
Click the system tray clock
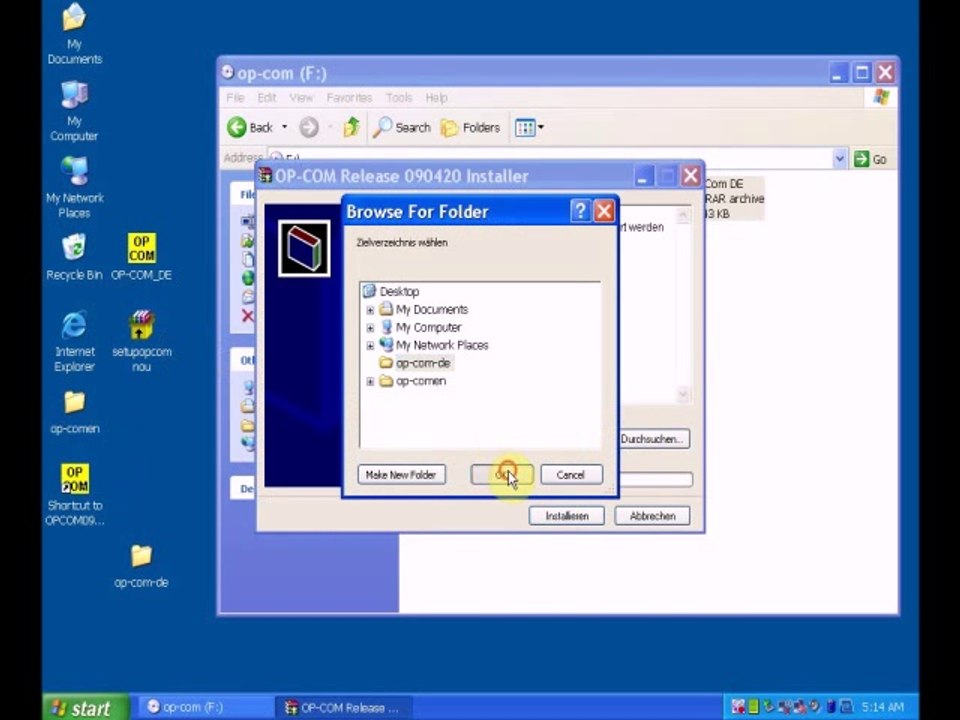pos(882,707)
